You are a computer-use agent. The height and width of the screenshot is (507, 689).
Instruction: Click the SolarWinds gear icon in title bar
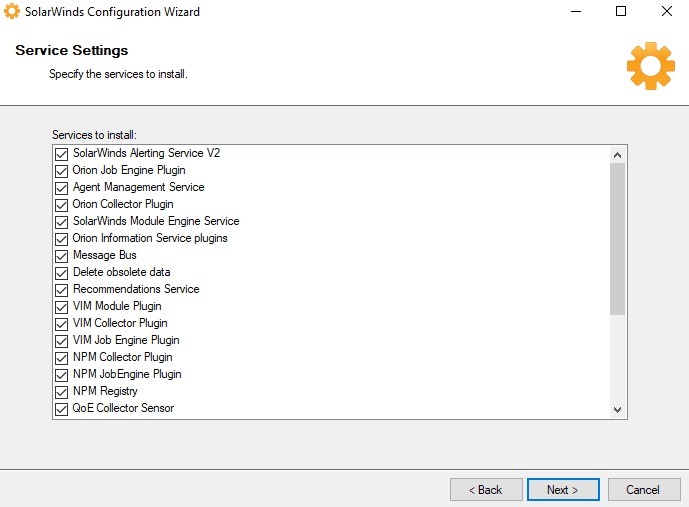12,12
